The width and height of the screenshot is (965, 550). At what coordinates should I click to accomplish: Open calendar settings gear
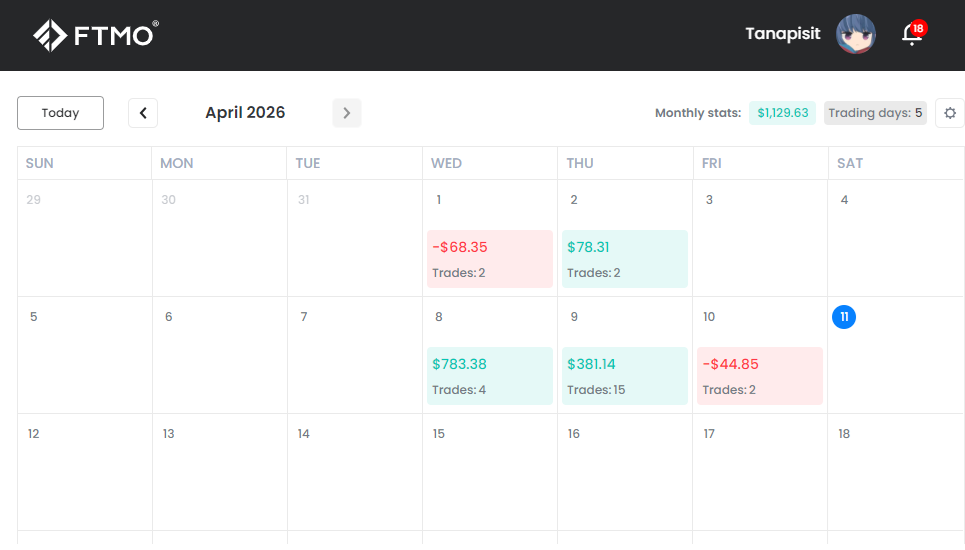(949, 113)
